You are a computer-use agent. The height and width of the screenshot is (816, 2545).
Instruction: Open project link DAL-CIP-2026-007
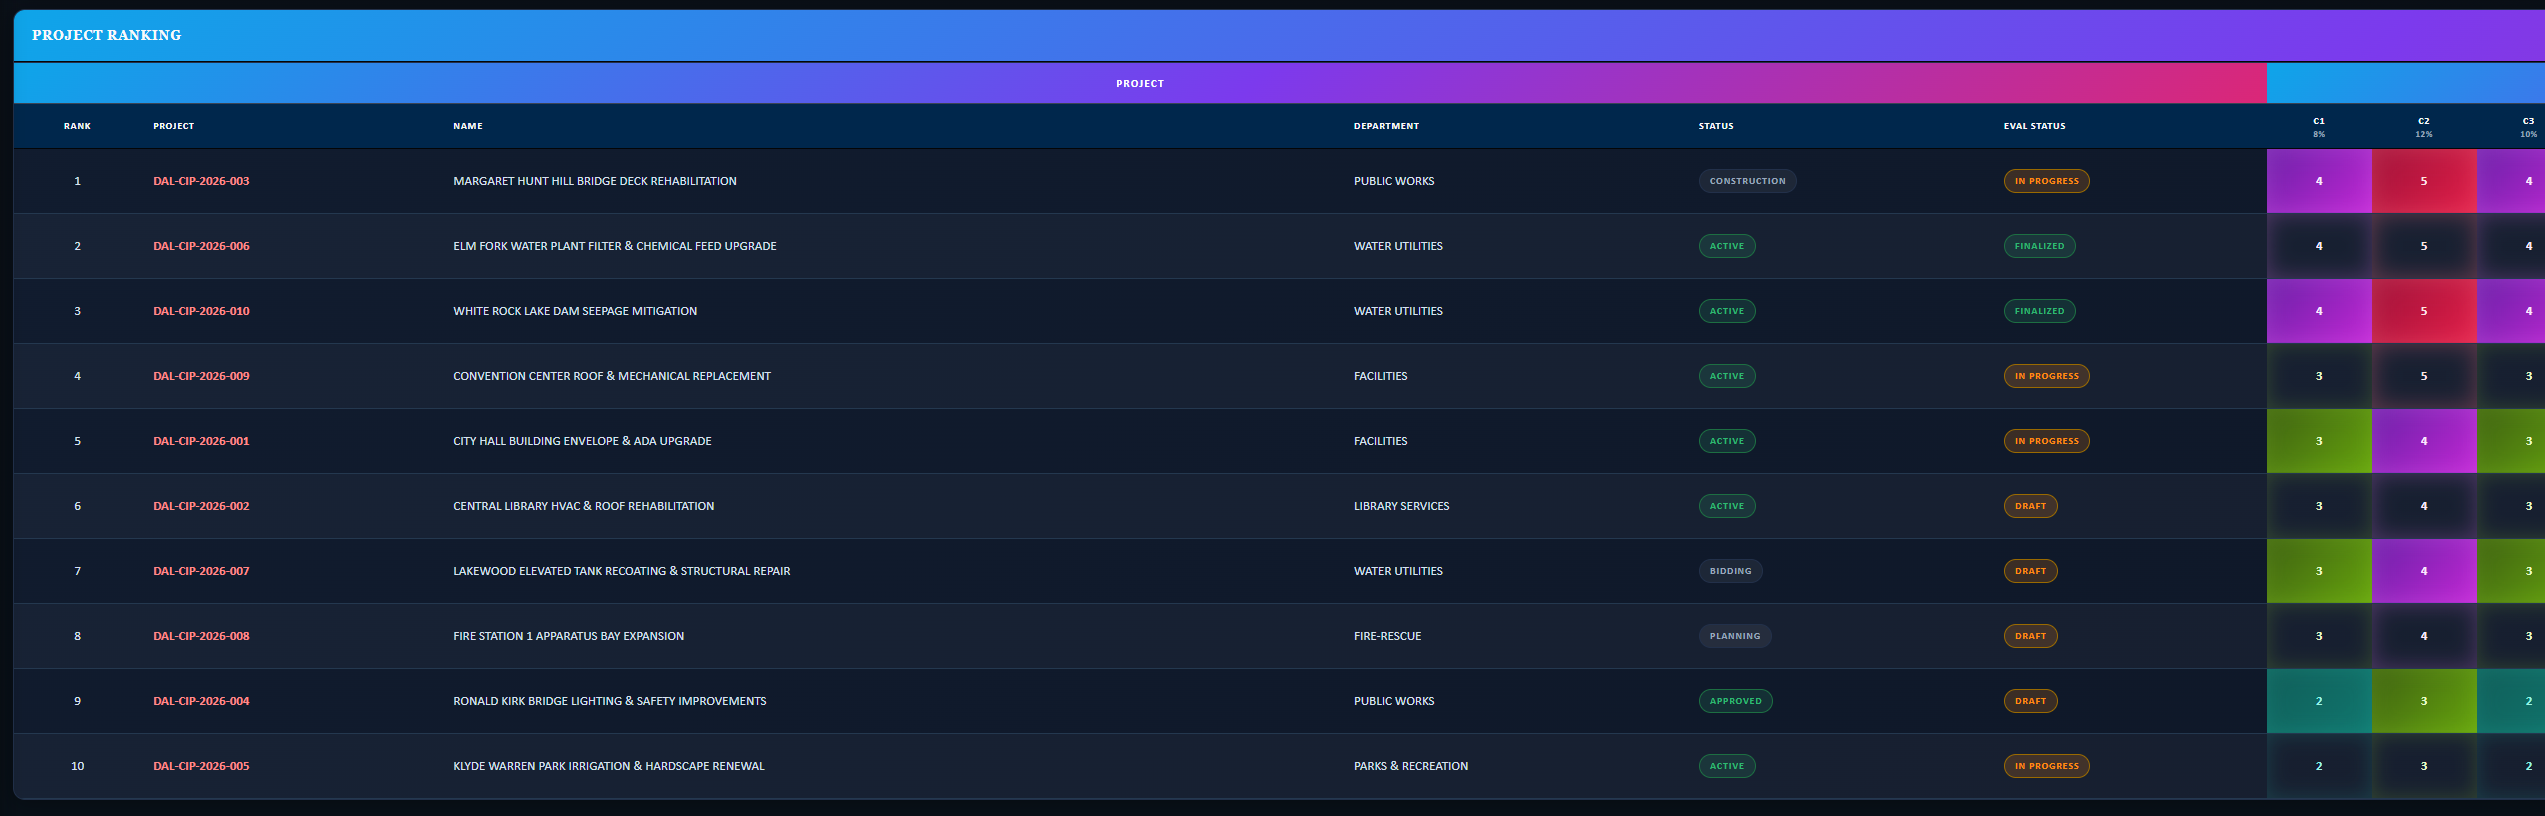click(201, 571)
